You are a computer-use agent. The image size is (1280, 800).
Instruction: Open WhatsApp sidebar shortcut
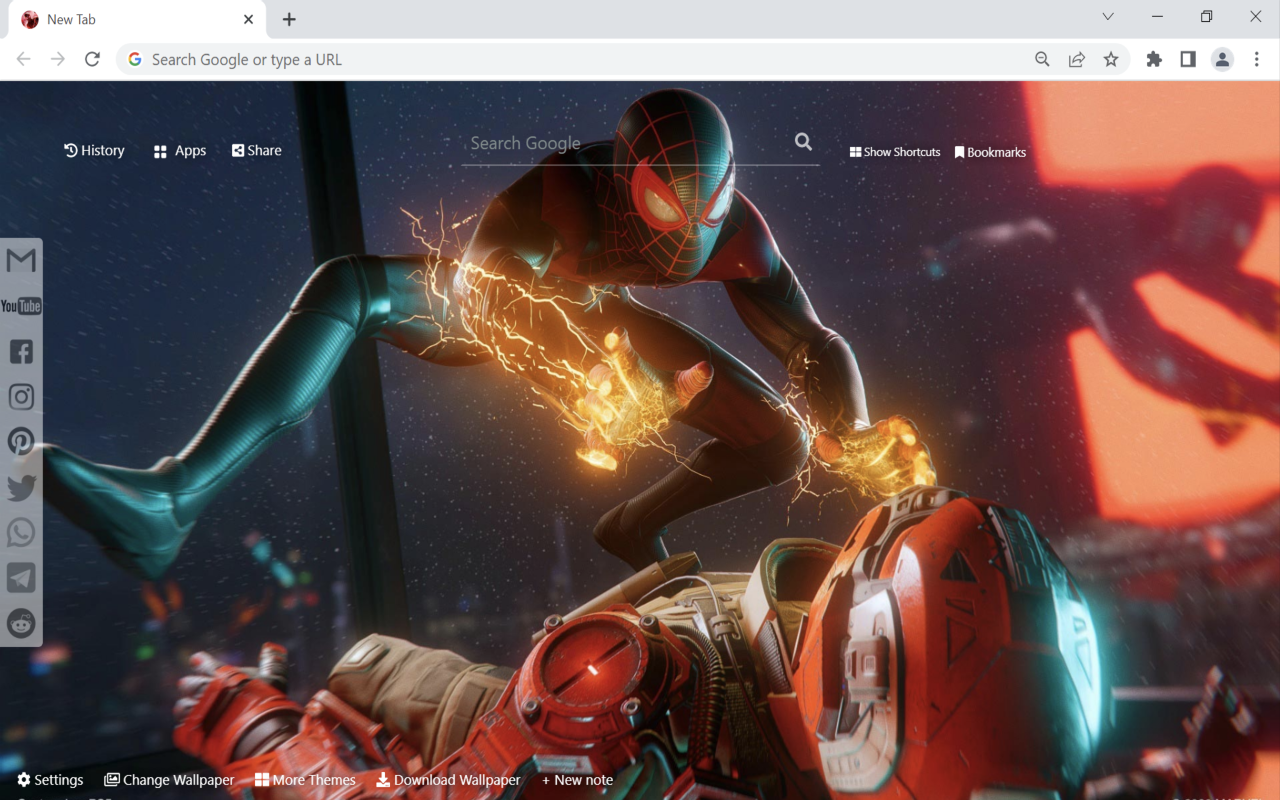tap(21, 533)
